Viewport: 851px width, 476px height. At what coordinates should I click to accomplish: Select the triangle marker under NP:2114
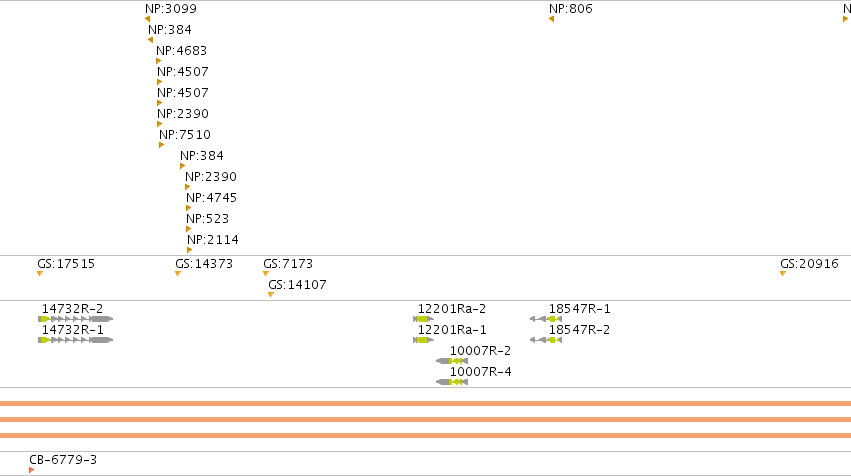(189, 250)
